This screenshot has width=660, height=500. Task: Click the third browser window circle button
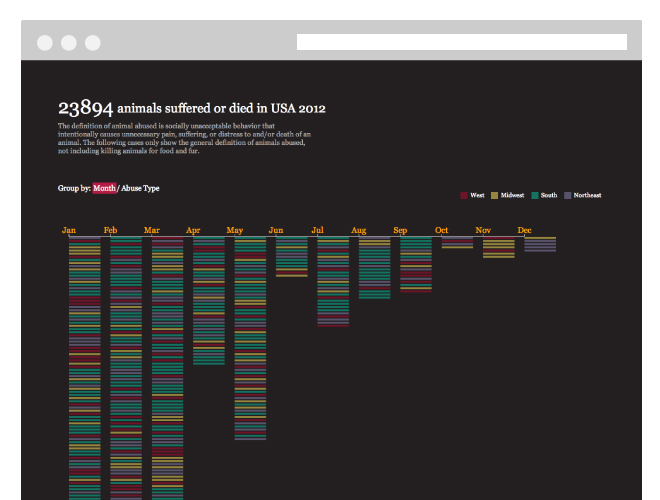coord(93,43)
